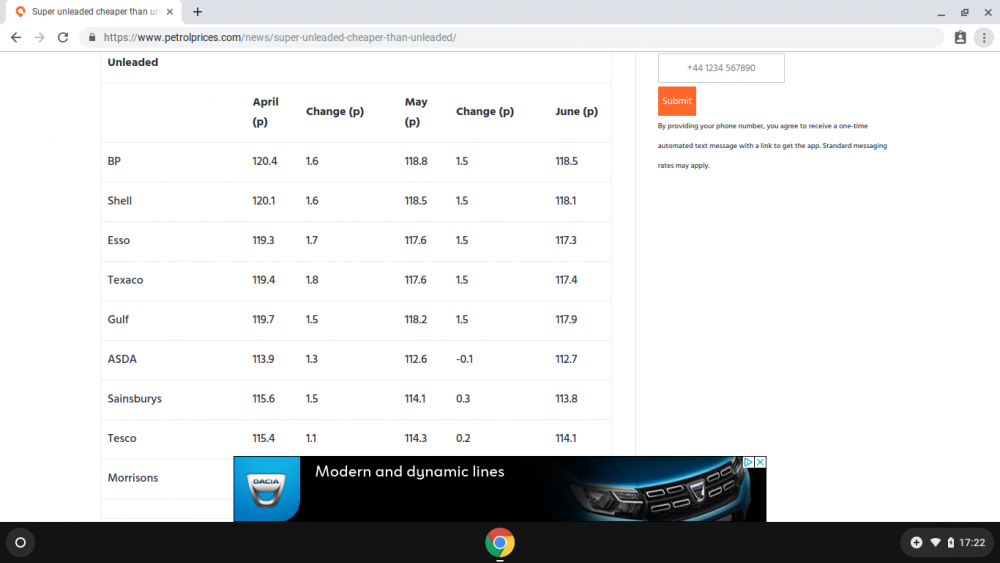
Task: Close the Super unleaded tab
Action: pos(170,11)
